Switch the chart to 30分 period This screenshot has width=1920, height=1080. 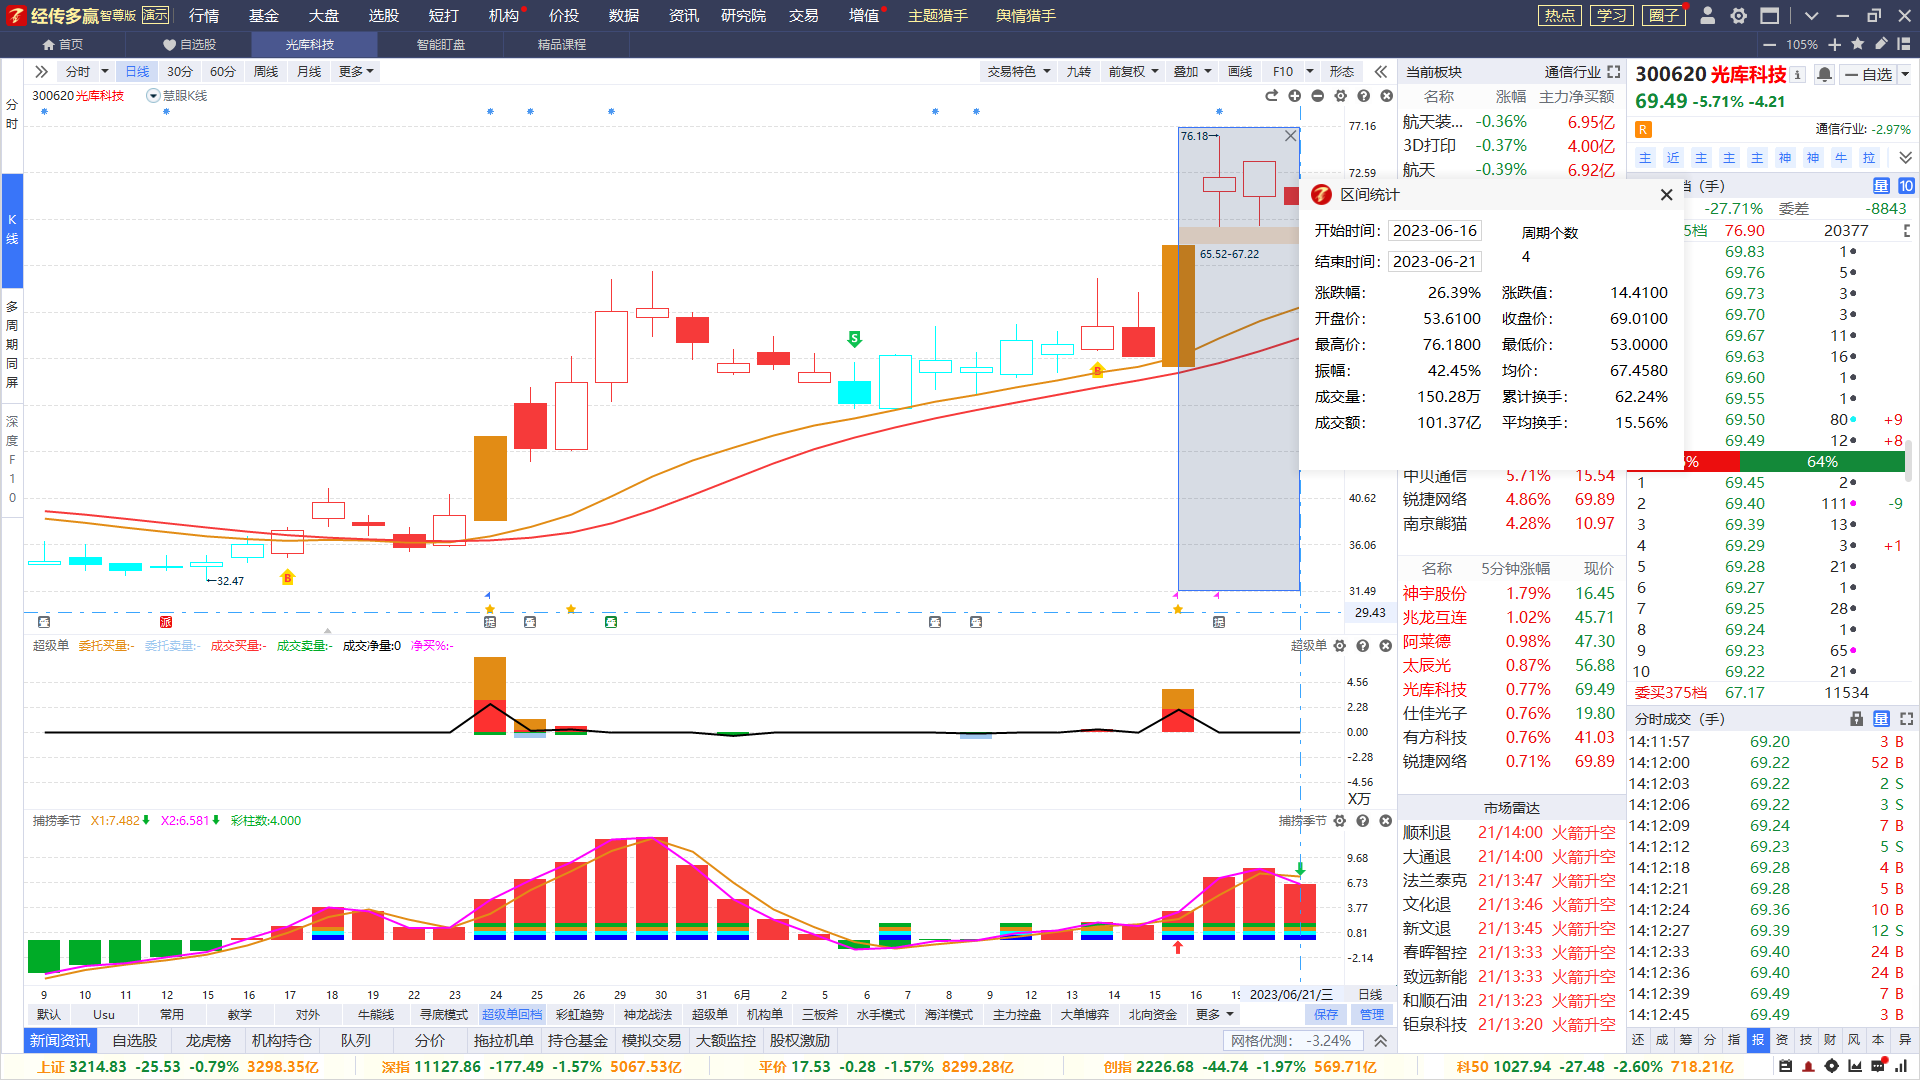click(180, 72)
